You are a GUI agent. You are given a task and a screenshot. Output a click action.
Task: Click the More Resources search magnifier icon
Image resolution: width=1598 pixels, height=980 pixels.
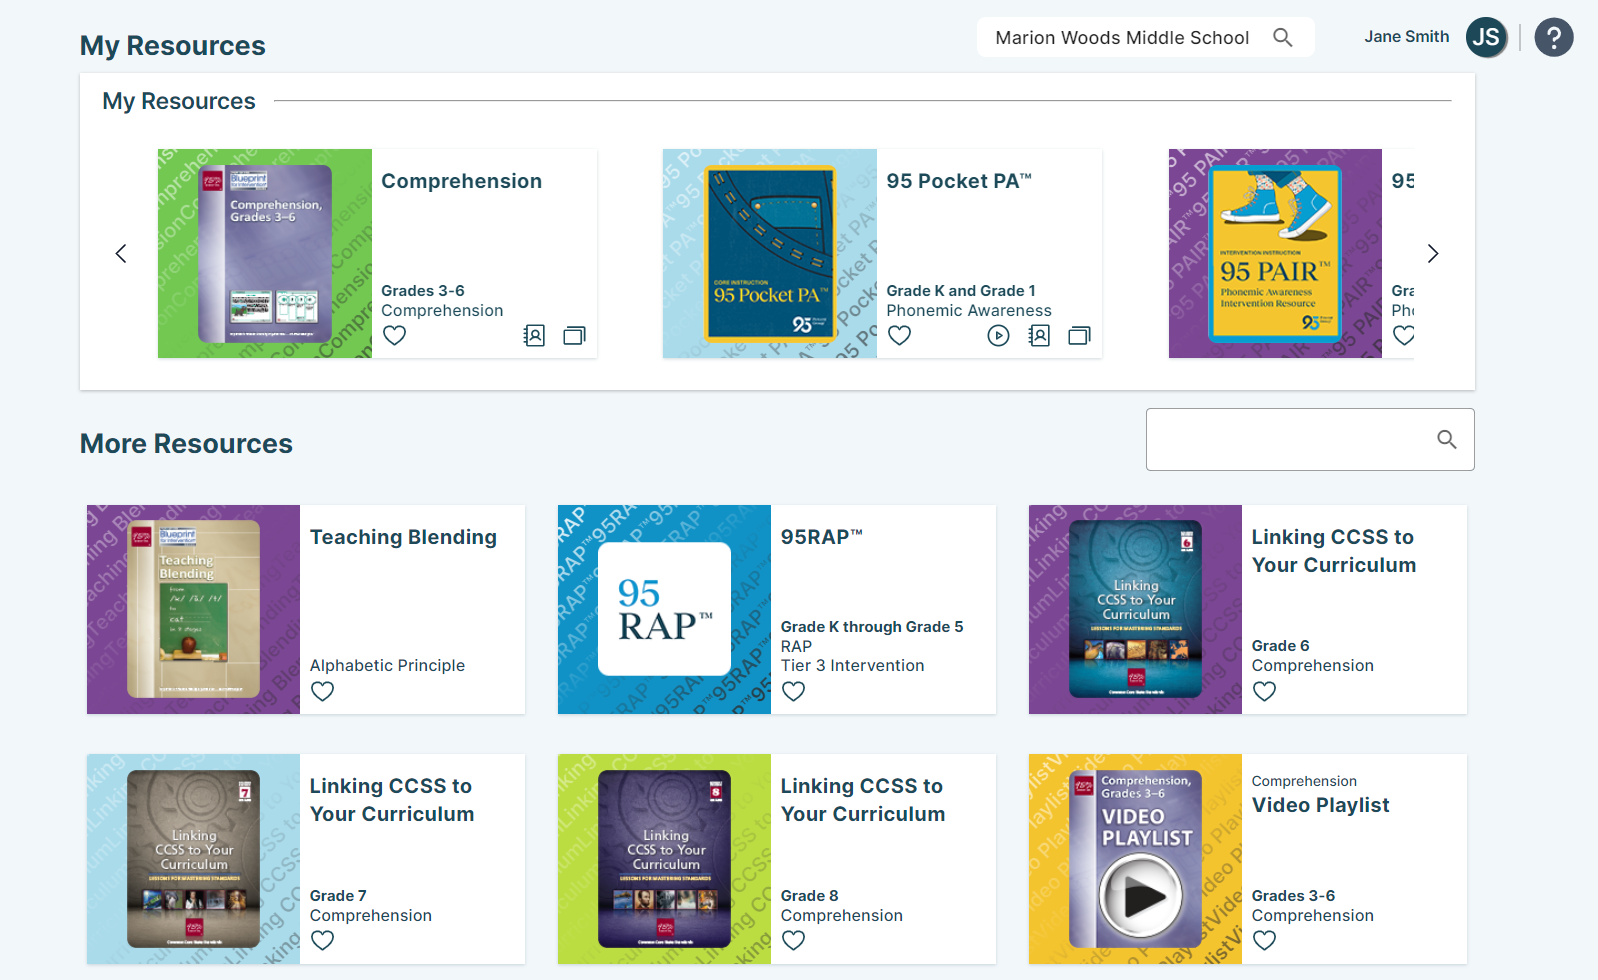(1447, 439)
